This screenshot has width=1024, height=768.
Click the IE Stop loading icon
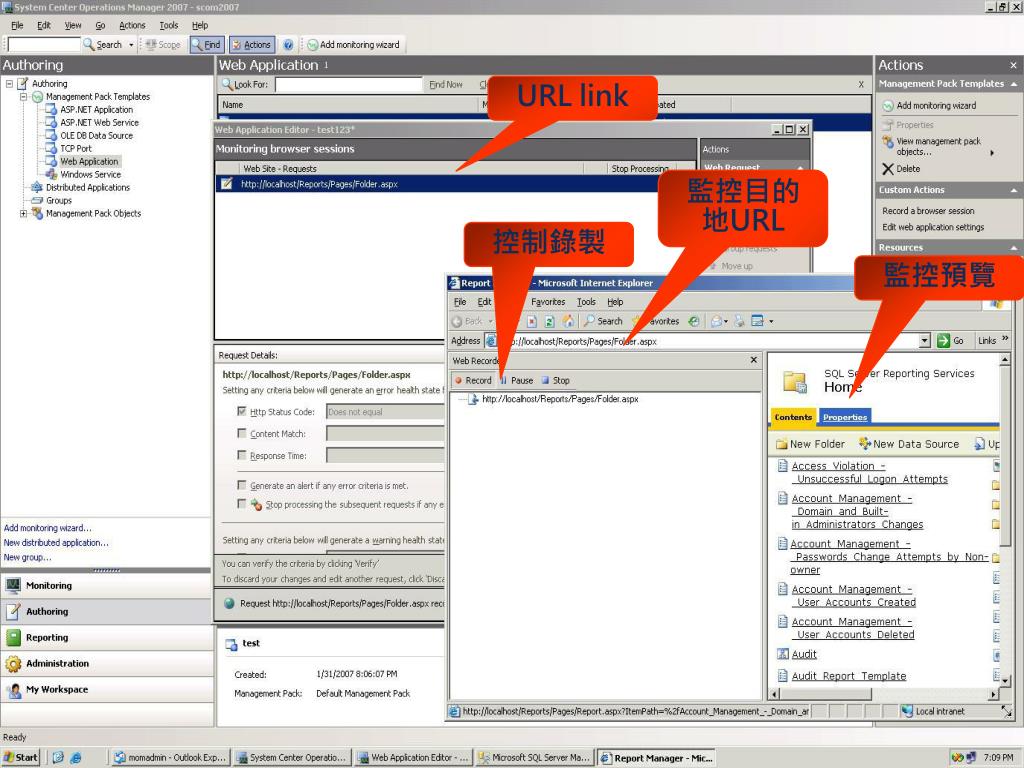point(532,321)
